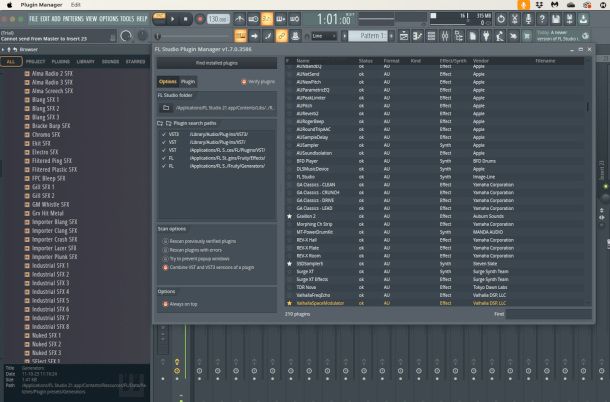Viewport: 610px width, 402px height.
Task: Open the PATTERNS menu
Action: (x=73, y=19)
